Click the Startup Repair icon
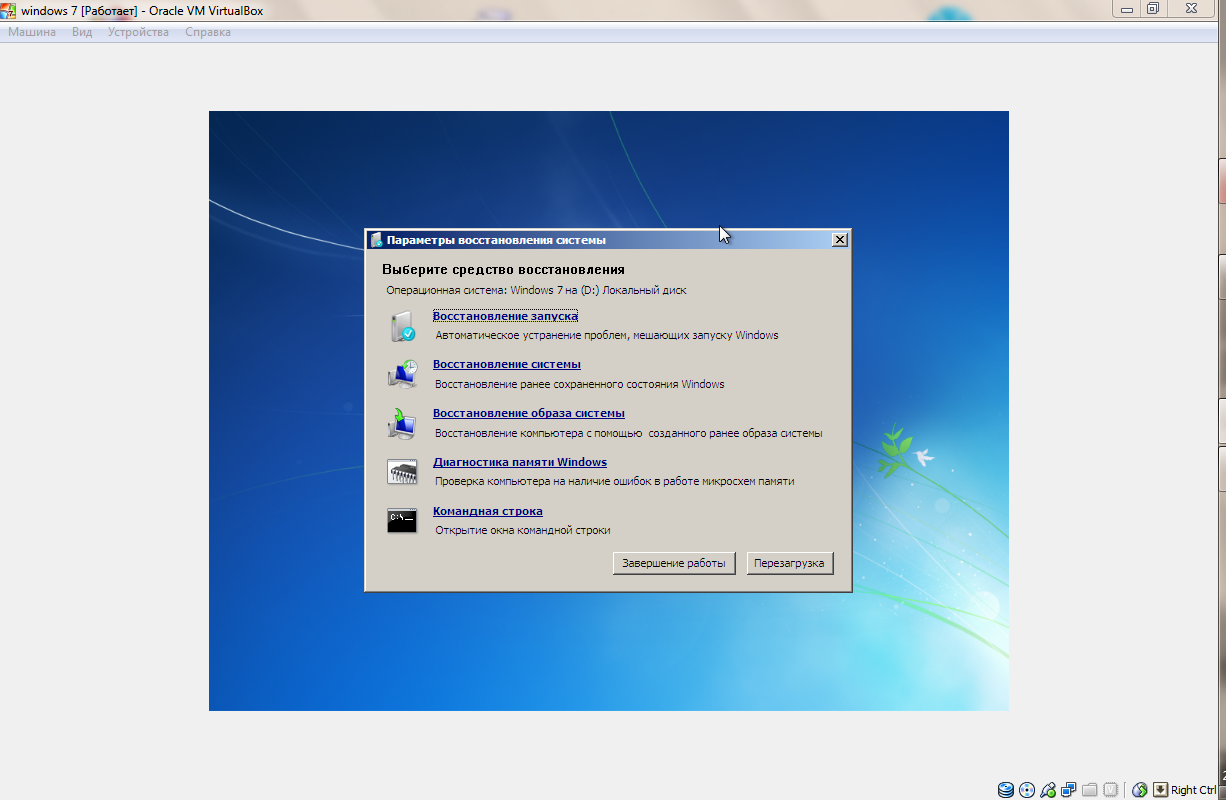Image resolution: width=1226 pixels, height=800 pixels. (x=402, y=326)
